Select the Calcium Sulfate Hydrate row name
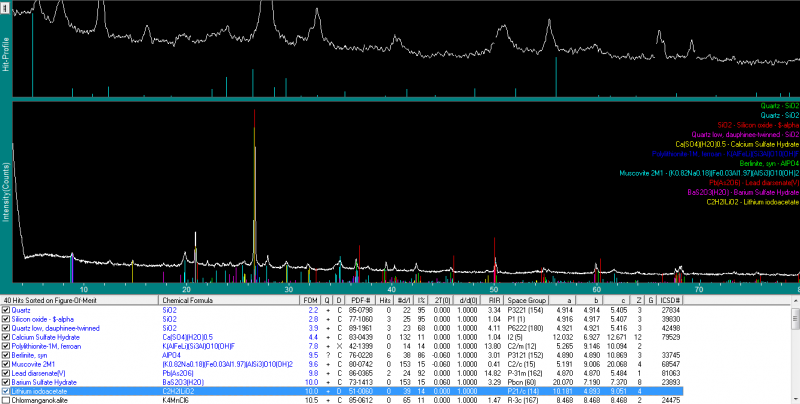 point(46,337)
